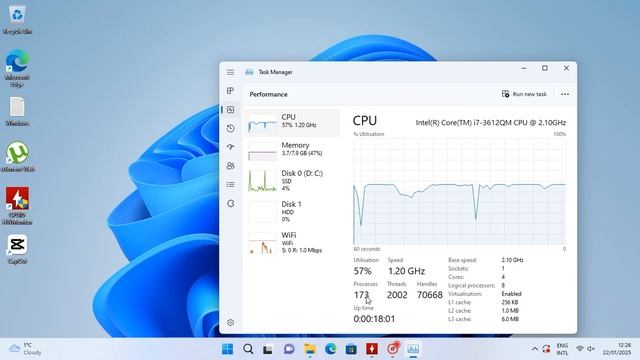The image size is (640, 360).
Task: Open HWMonitor red icon on taskbar
Action: click(372, 349)
